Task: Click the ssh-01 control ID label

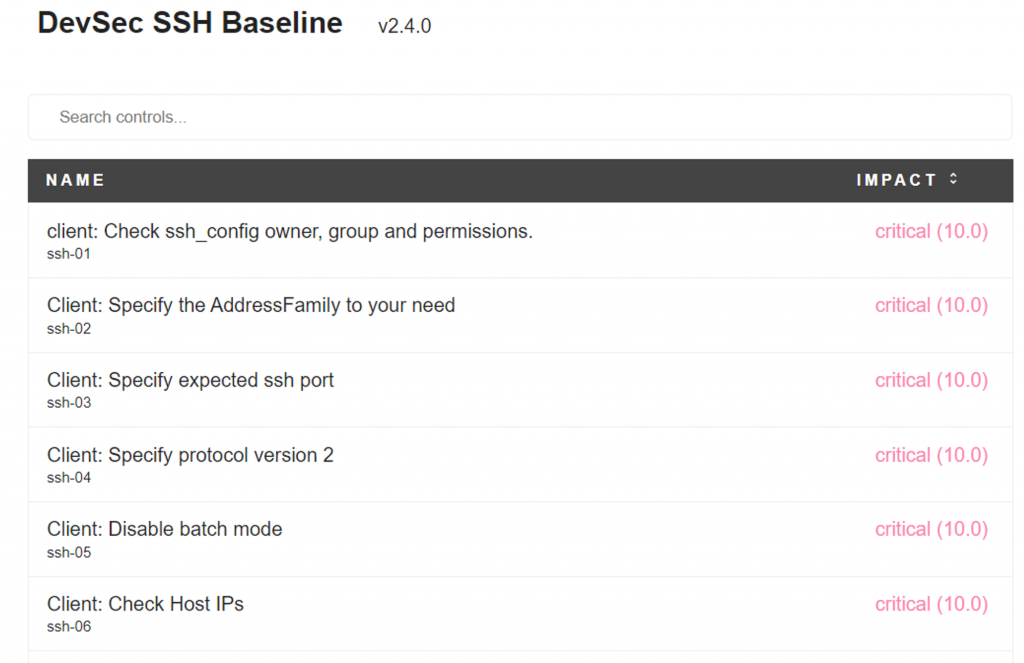Action: coord(69,254)
